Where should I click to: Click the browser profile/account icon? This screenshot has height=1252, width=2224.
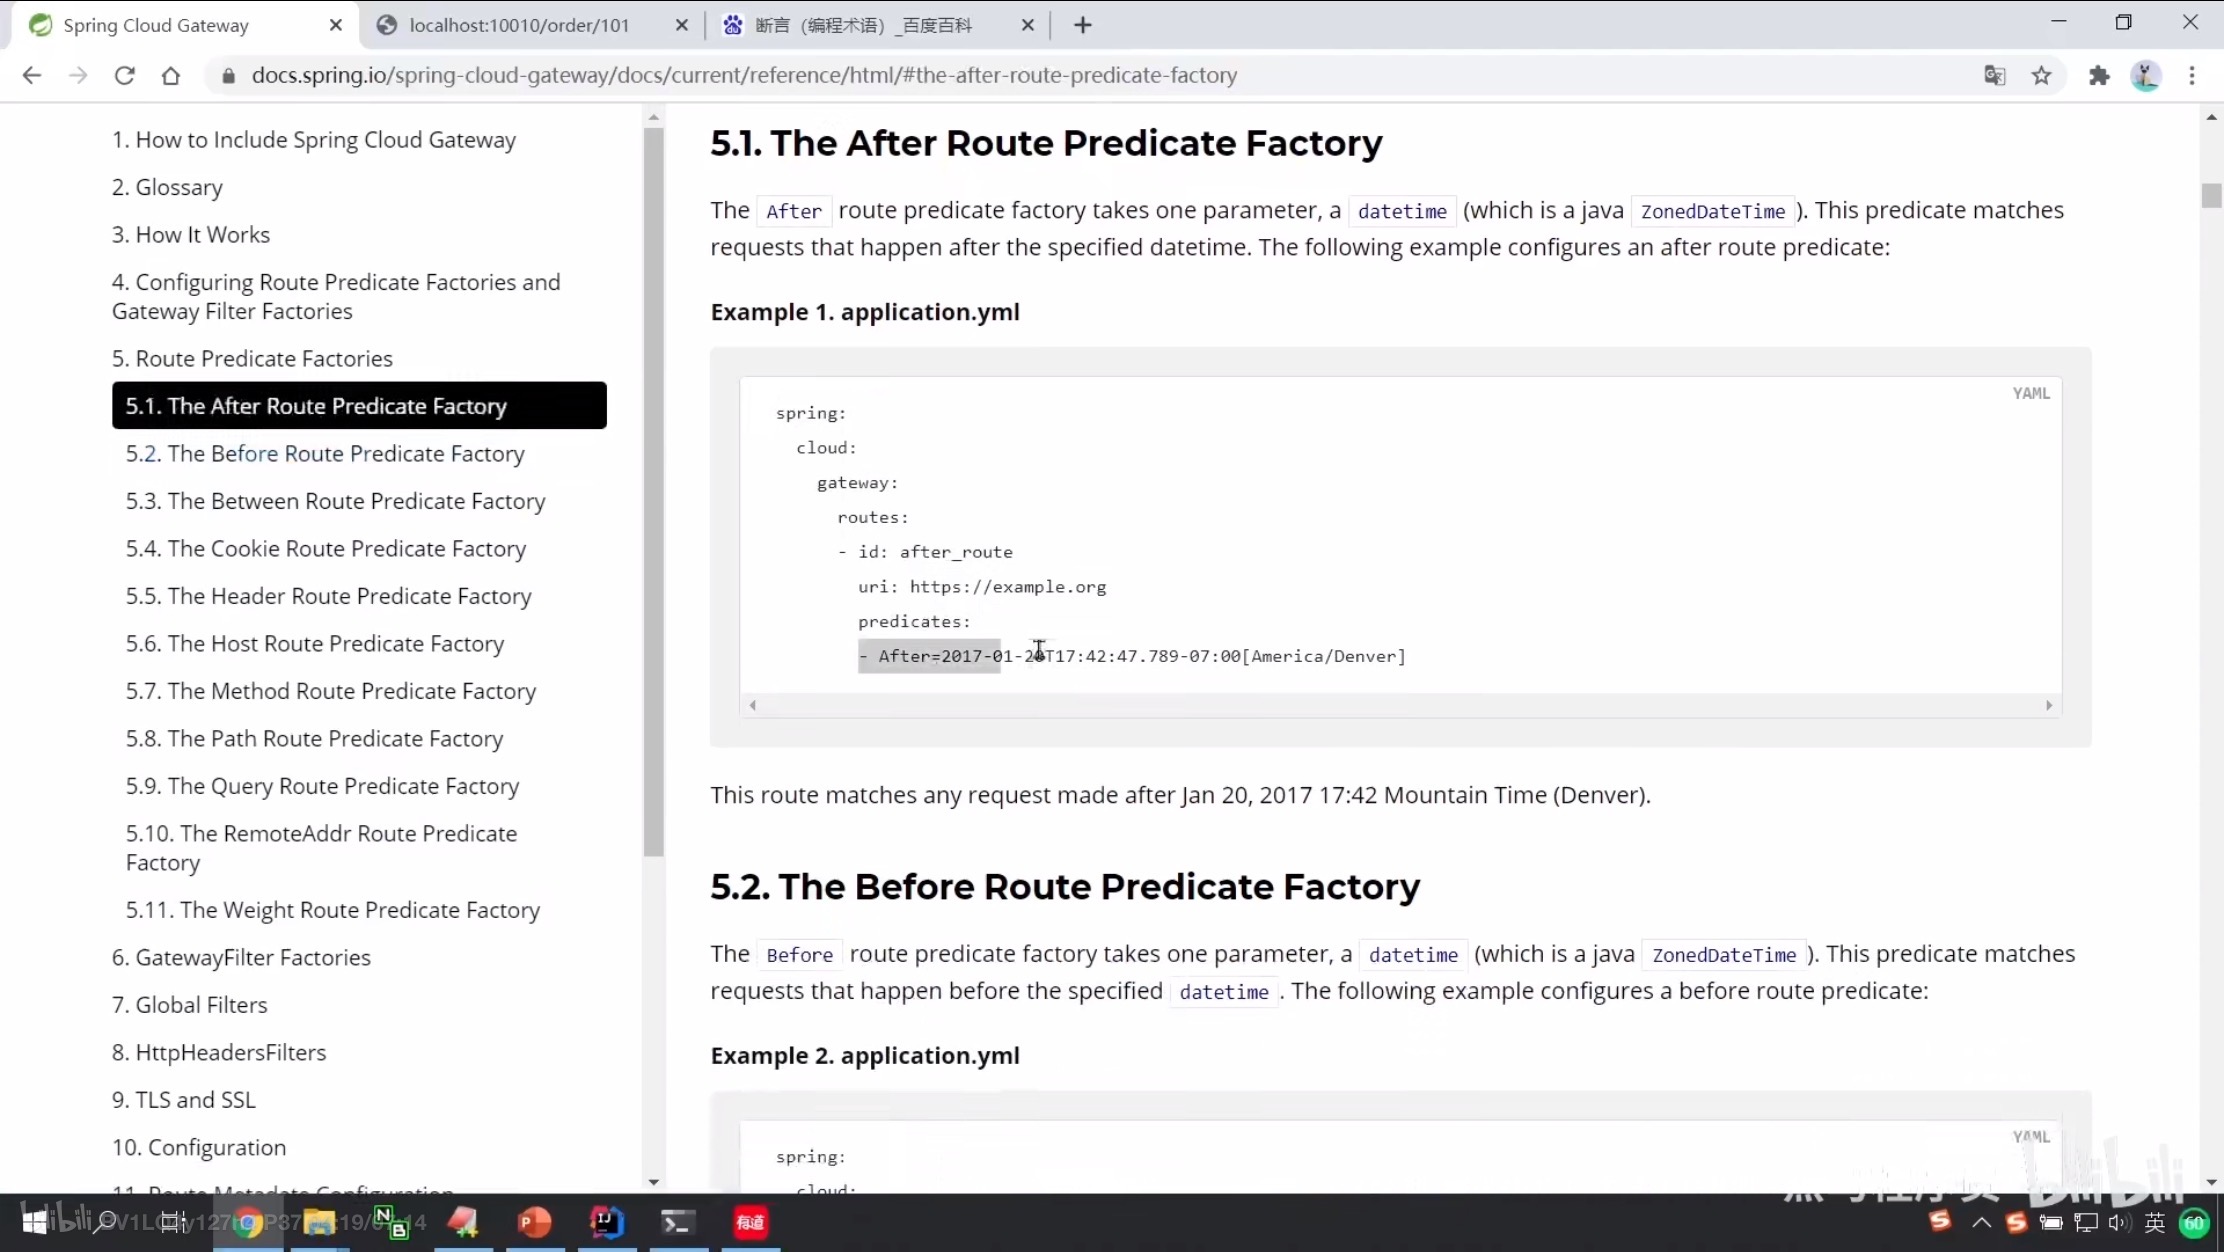point(2148,75)
